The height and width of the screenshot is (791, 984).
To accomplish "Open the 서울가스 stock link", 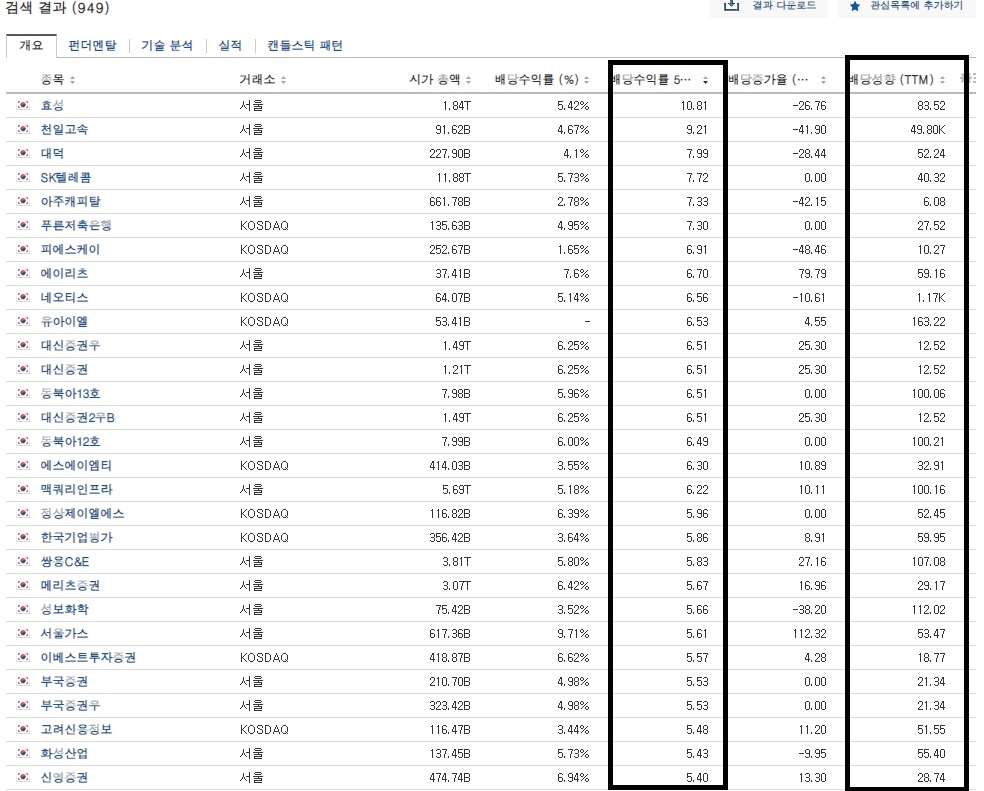I will [x=64, y=633].
